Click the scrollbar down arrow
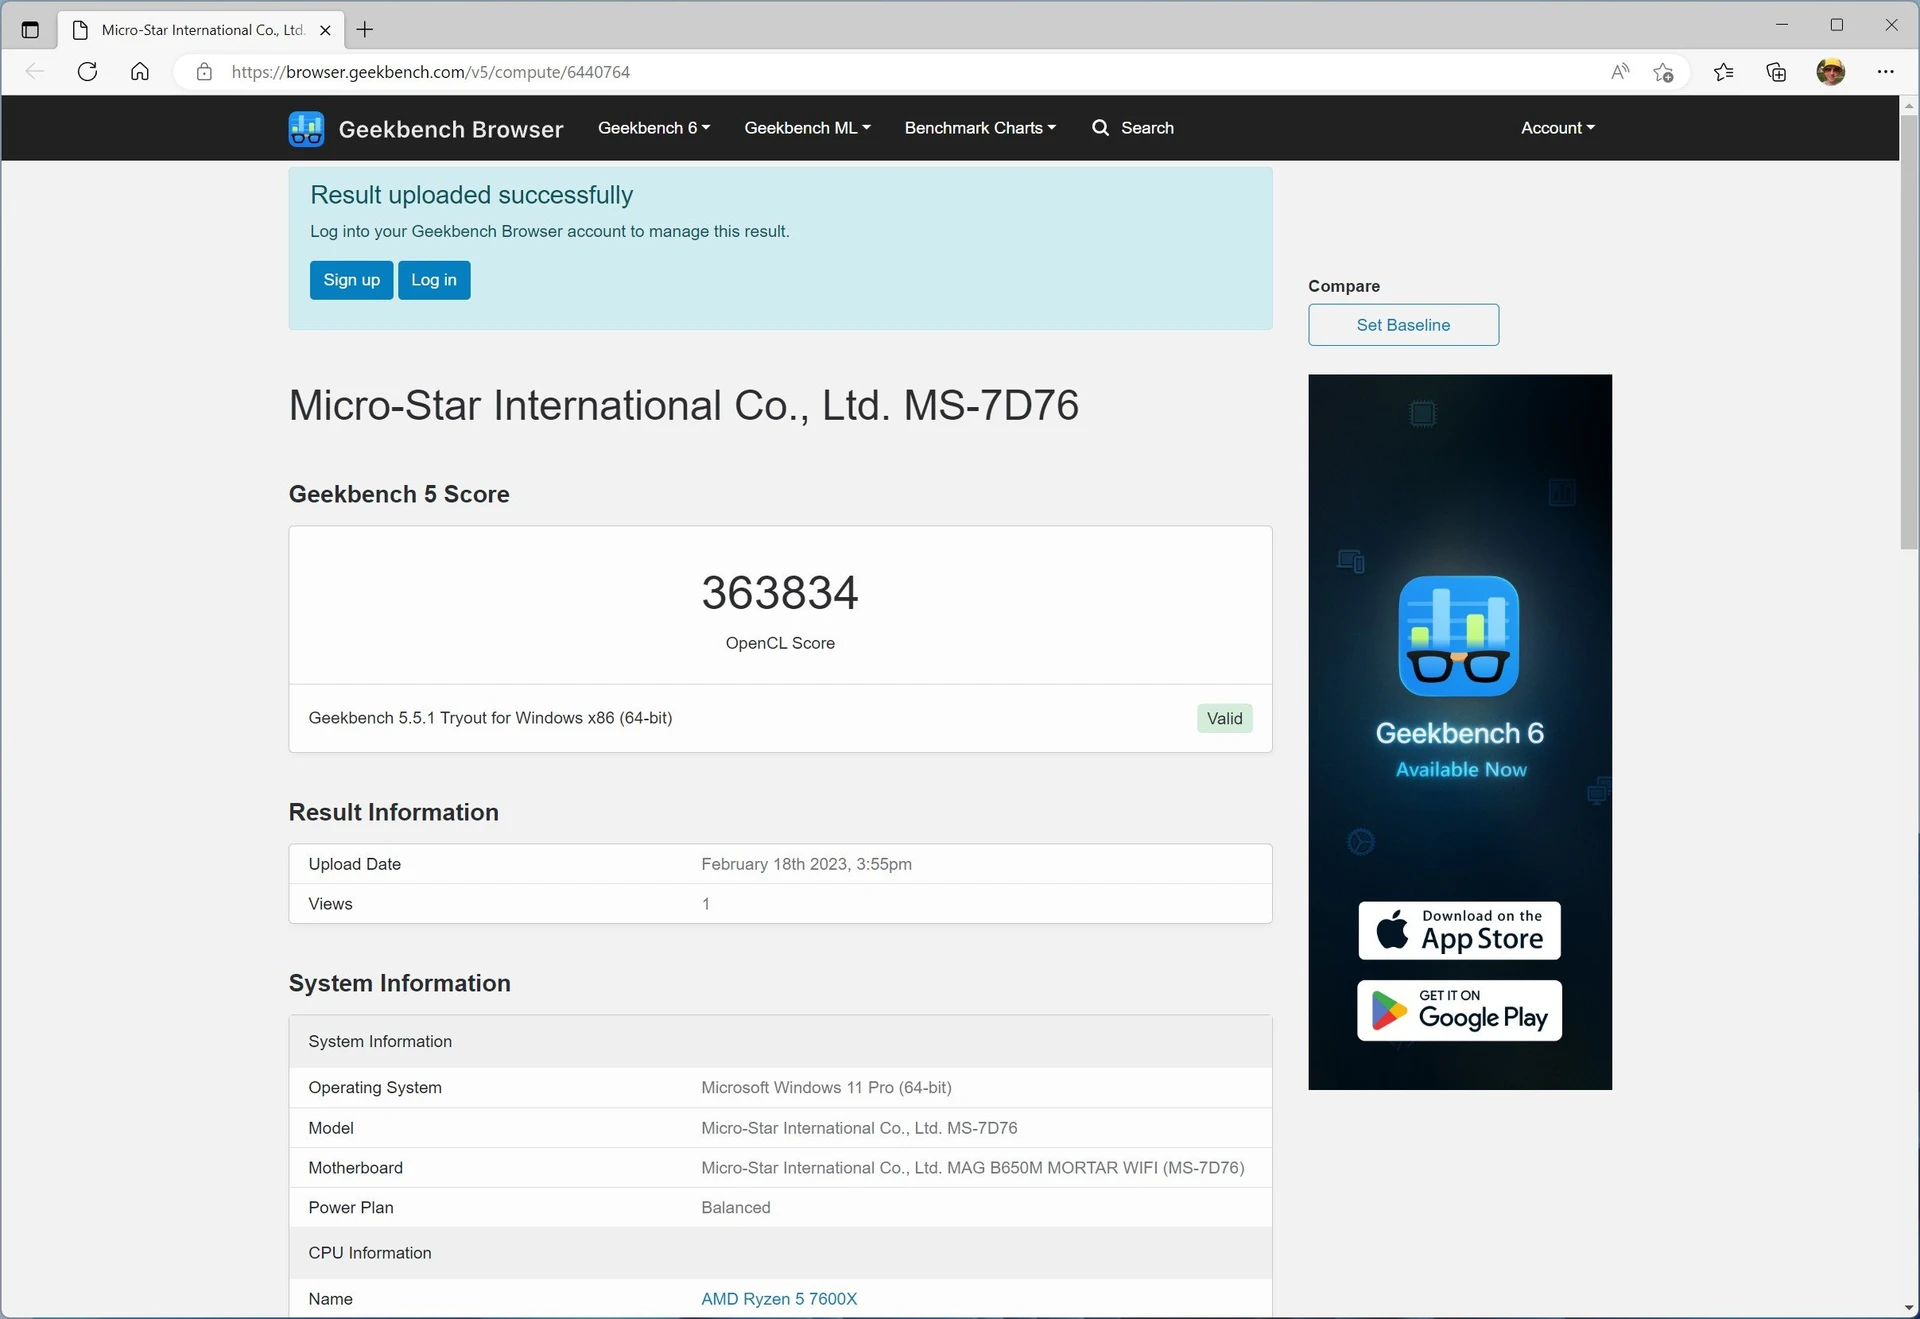 tap(1909, 1308)
